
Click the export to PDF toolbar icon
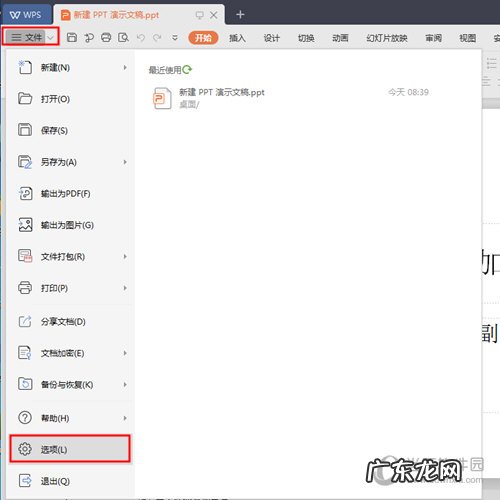tap(89, 38)
